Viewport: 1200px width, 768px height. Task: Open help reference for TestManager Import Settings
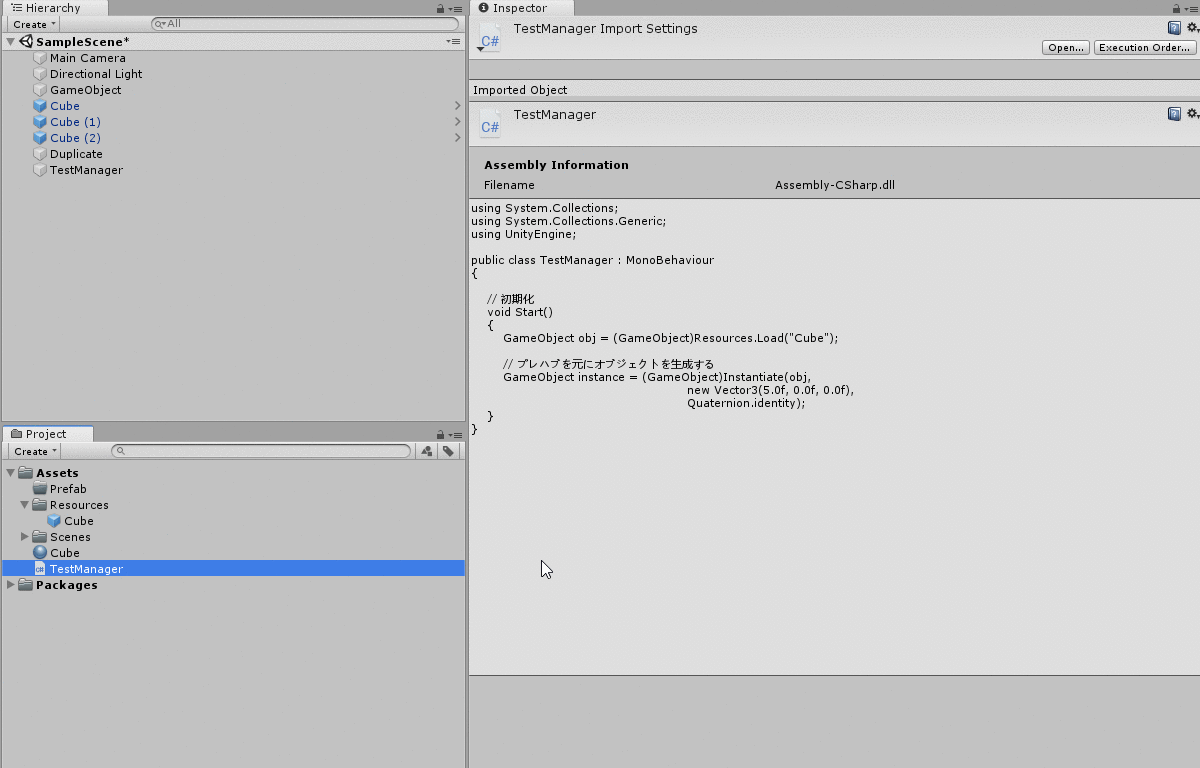1174,28
